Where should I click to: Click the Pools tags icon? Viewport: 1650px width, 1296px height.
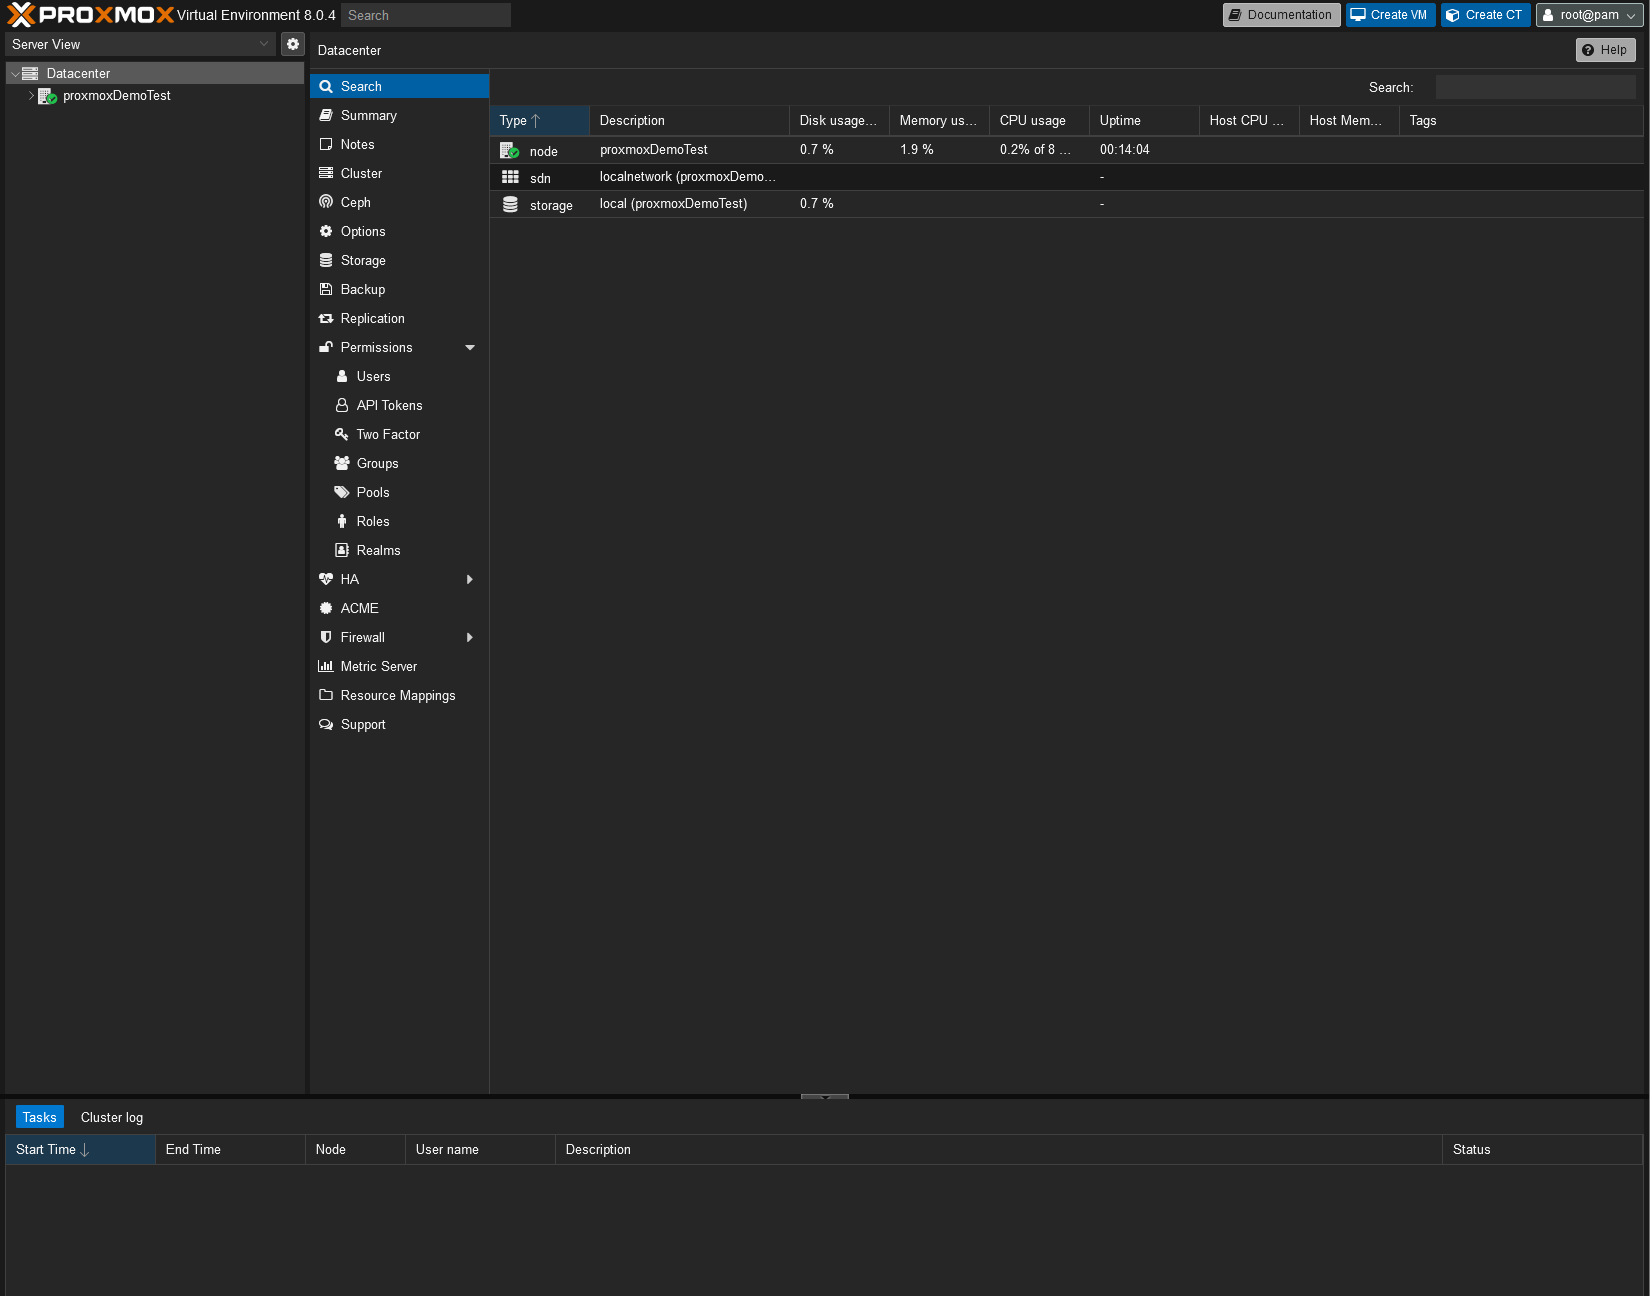click(342, 492)
